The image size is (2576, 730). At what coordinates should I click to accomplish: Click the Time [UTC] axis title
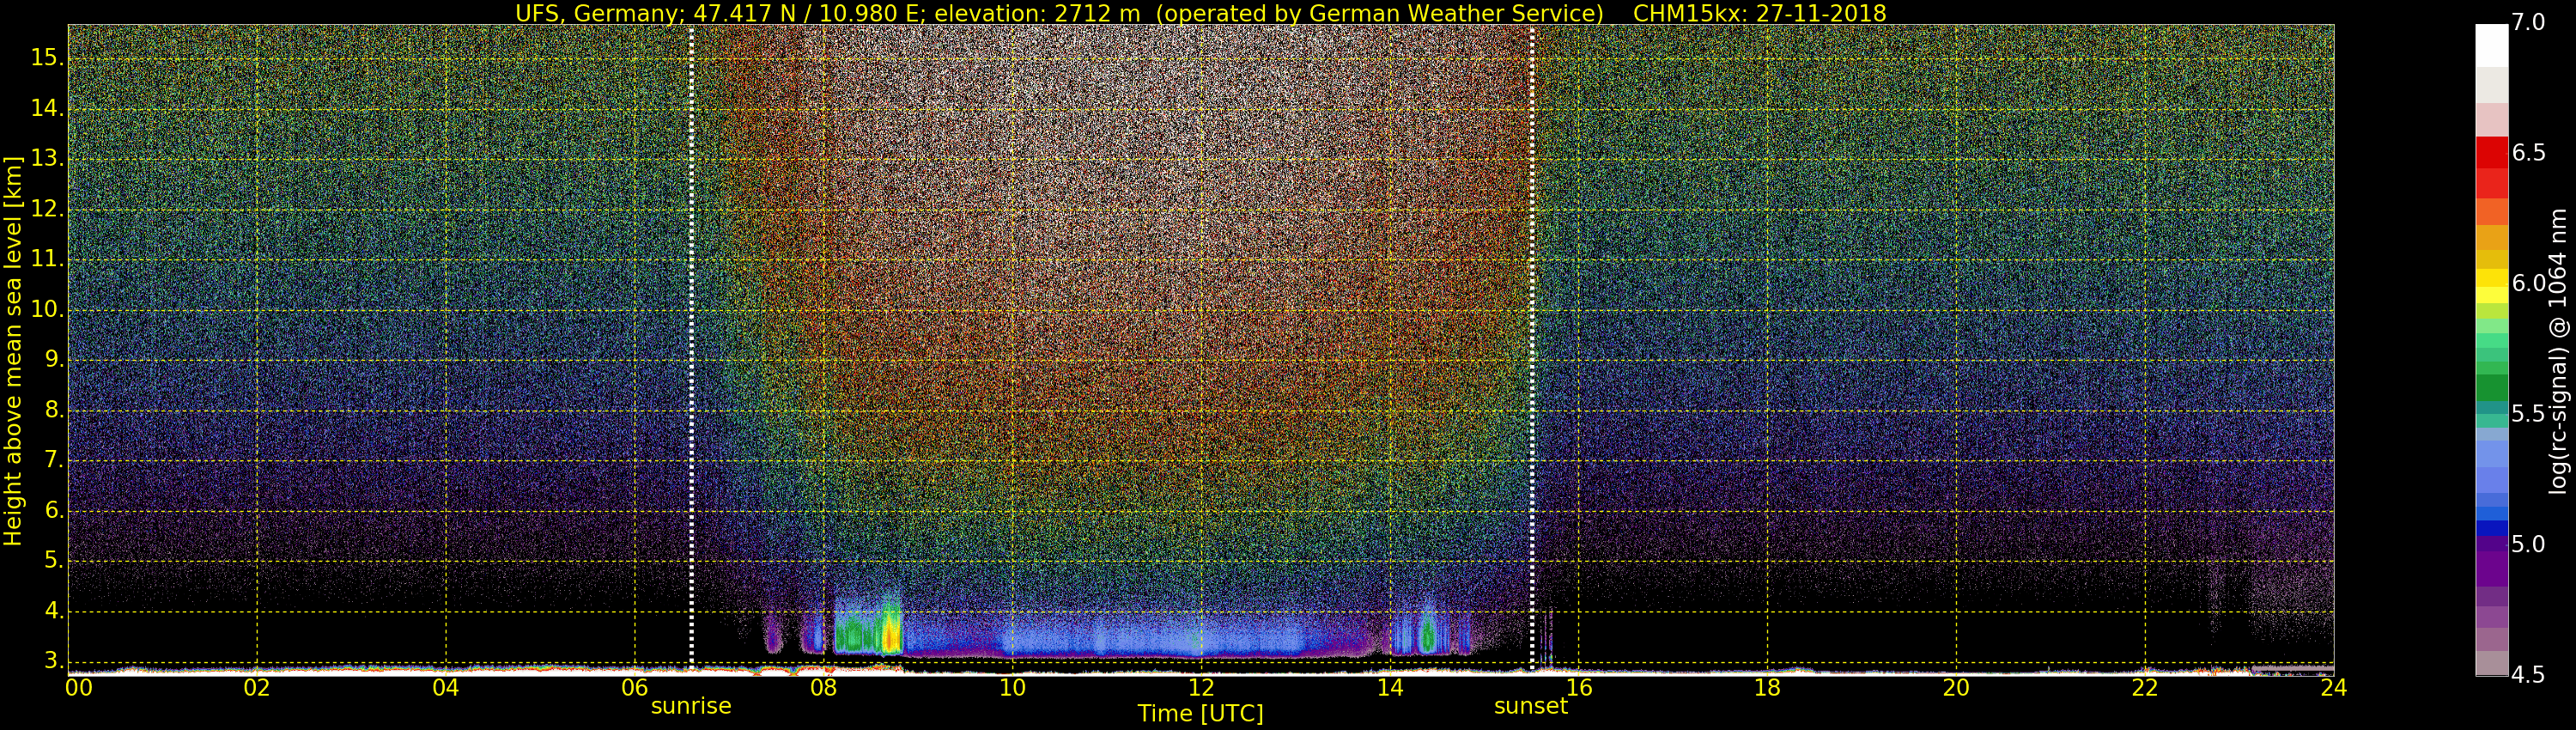click(x=1200, y=714)
